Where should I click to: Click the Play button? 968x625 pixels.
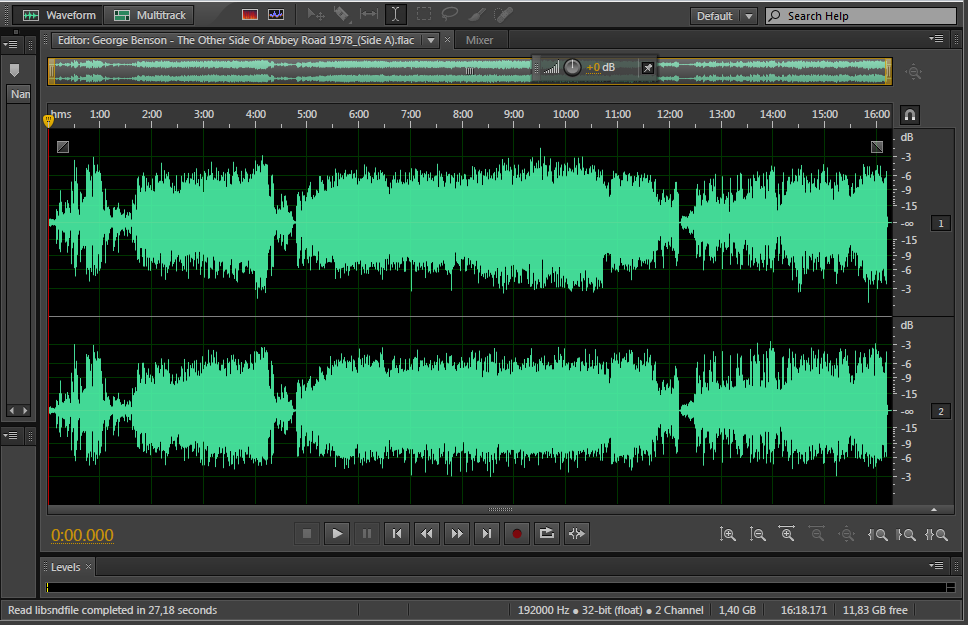pyautogui.click(x=337, y=534)
